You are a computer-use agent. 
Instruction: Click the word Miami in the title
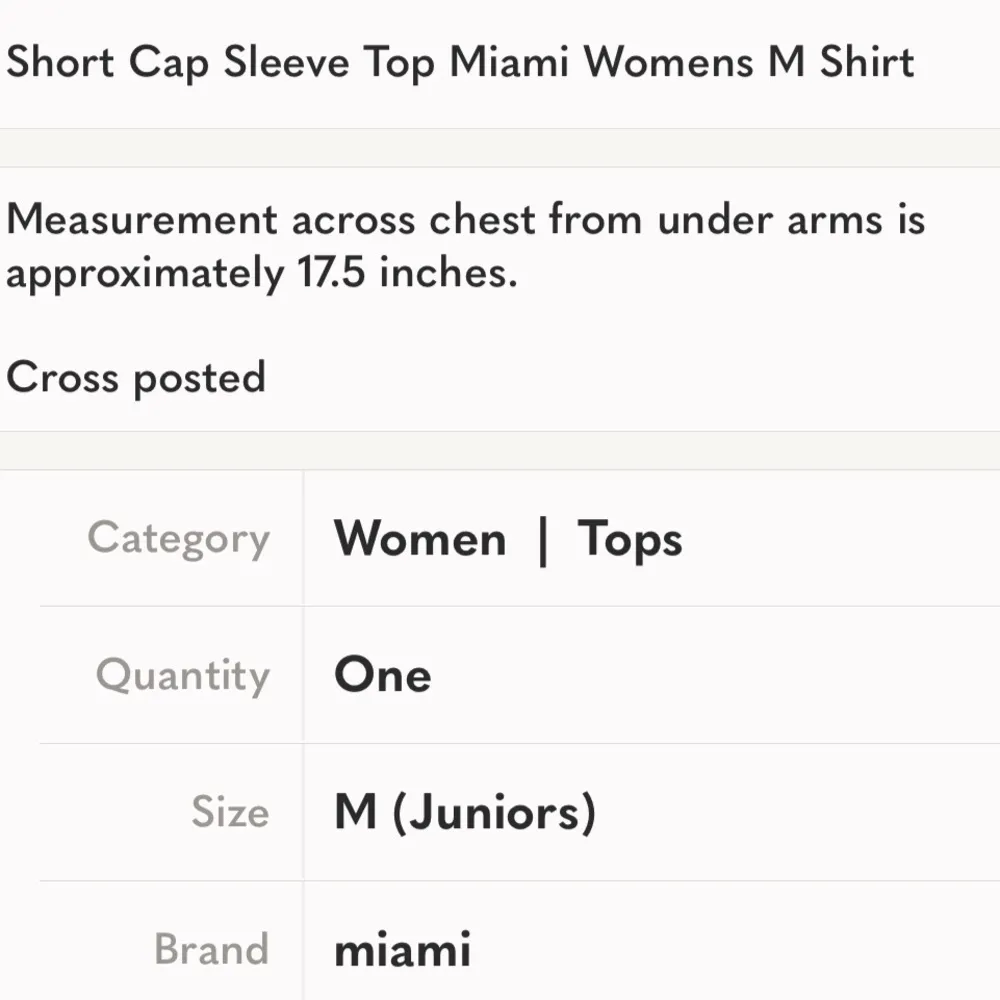[x=510, y=62]
